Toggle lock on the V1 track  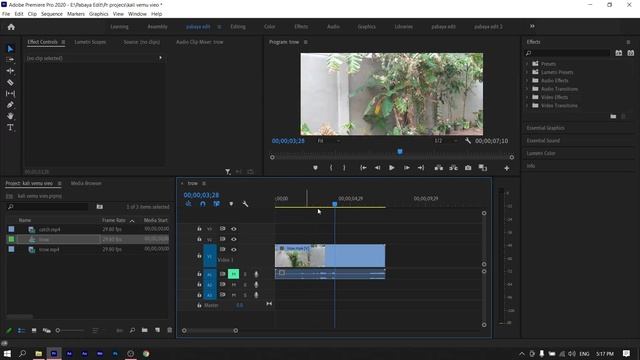point(199,256)
